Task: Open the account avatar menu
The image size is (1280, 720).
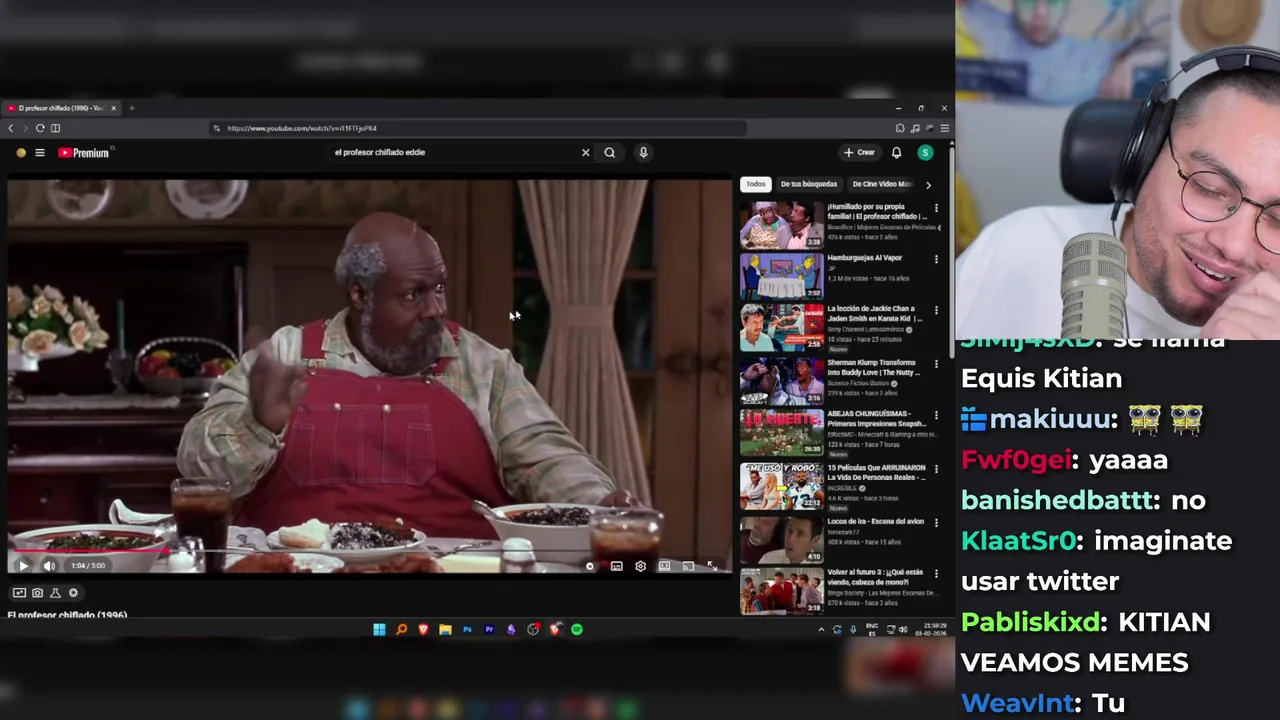Action: pyautogui.click(x=925, y=152)
